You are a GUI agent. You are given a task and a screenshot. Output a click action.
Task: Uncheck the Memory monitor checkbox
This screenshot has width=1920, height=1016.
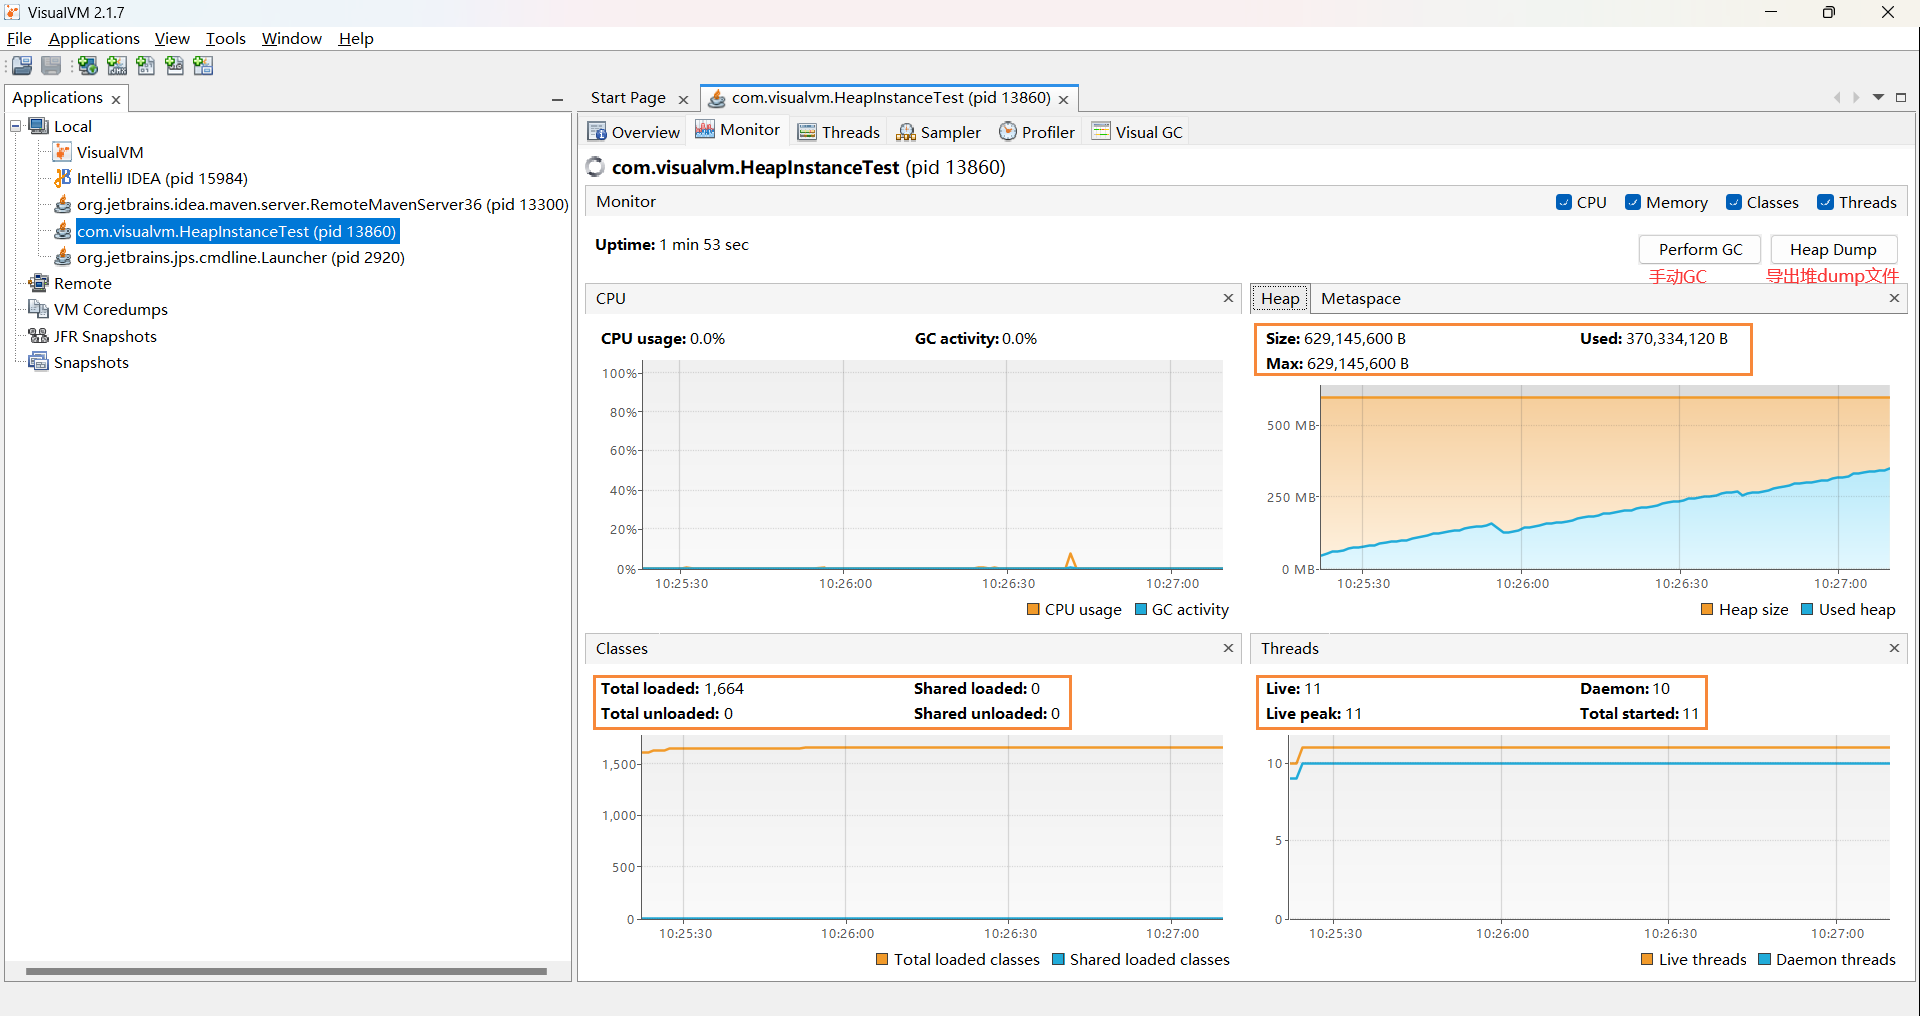(x=1633, y=202)
